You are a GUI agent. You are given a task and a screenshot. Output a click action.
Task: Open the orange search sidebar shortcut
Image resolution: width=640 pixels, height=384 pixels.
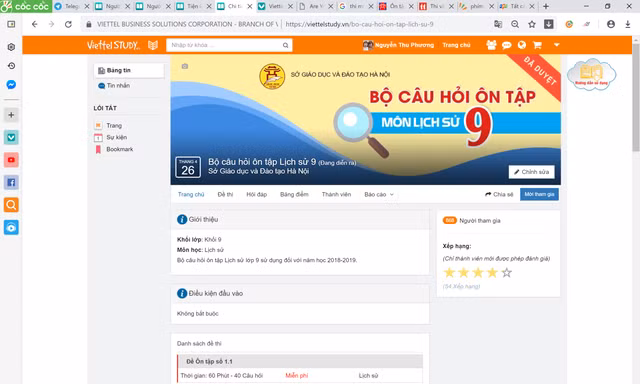coord(11,205)
